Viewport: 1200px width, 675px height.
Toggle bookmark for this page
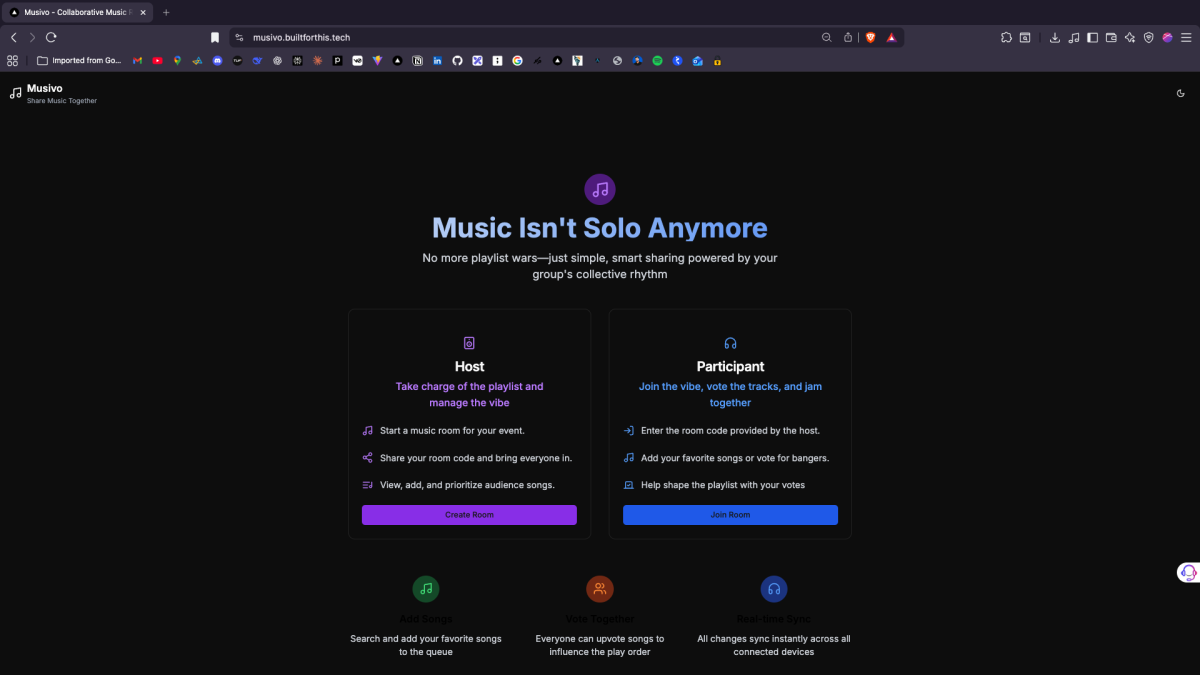(215, 37)
